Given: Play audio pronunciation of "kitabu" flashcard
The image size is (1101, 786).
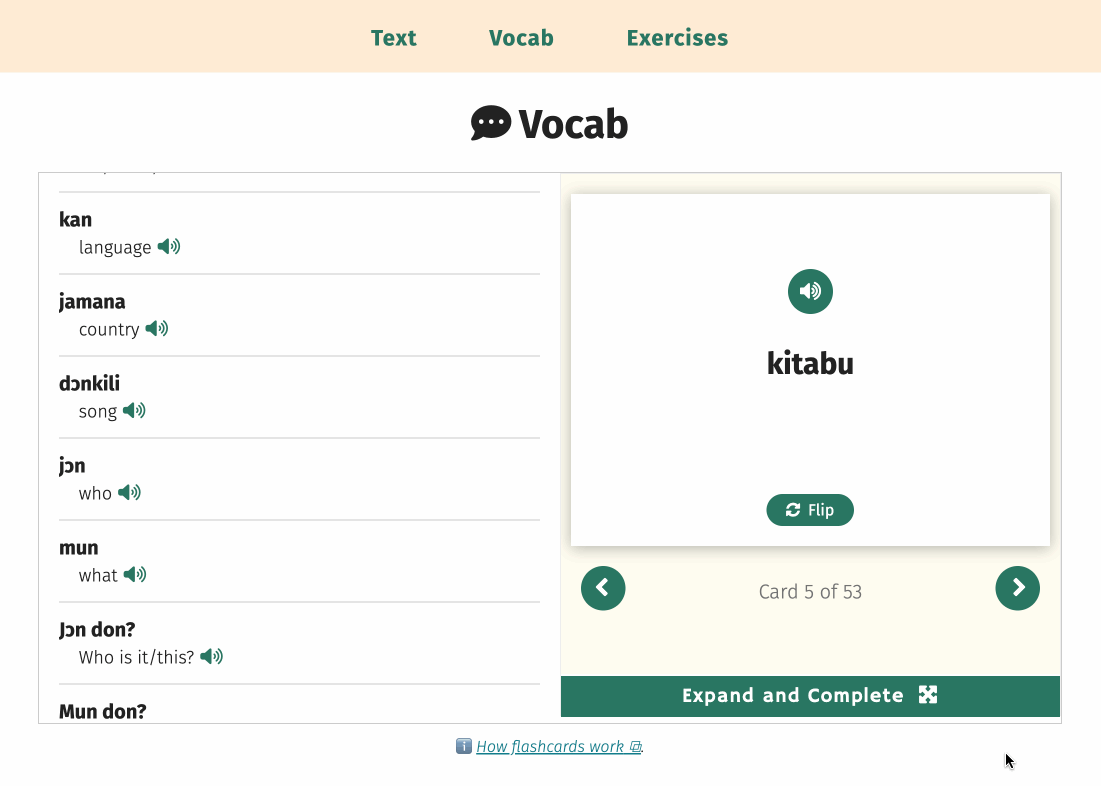Looking at the screenshot, I should (810, 291).
